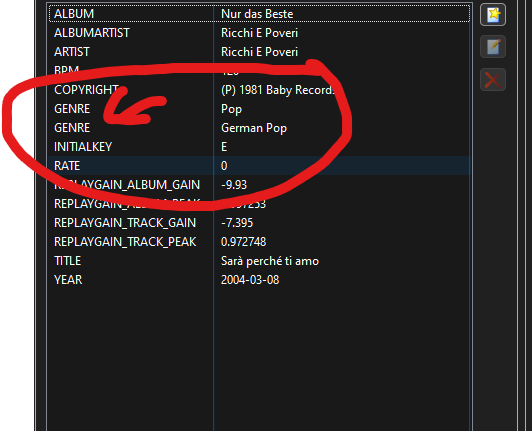This screenshot has height=431, width=532.
Task: Click the title value Sarà perché ti amo
Action: pos(270,261)
